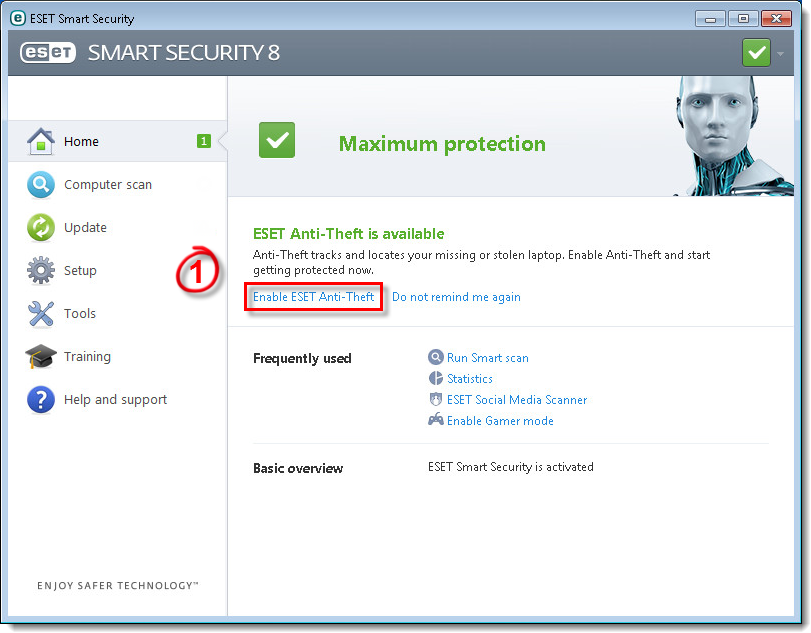This screenshot has width=811, height=633.
Task: Click the Training graduation cap icon
Action: [40, 356]
